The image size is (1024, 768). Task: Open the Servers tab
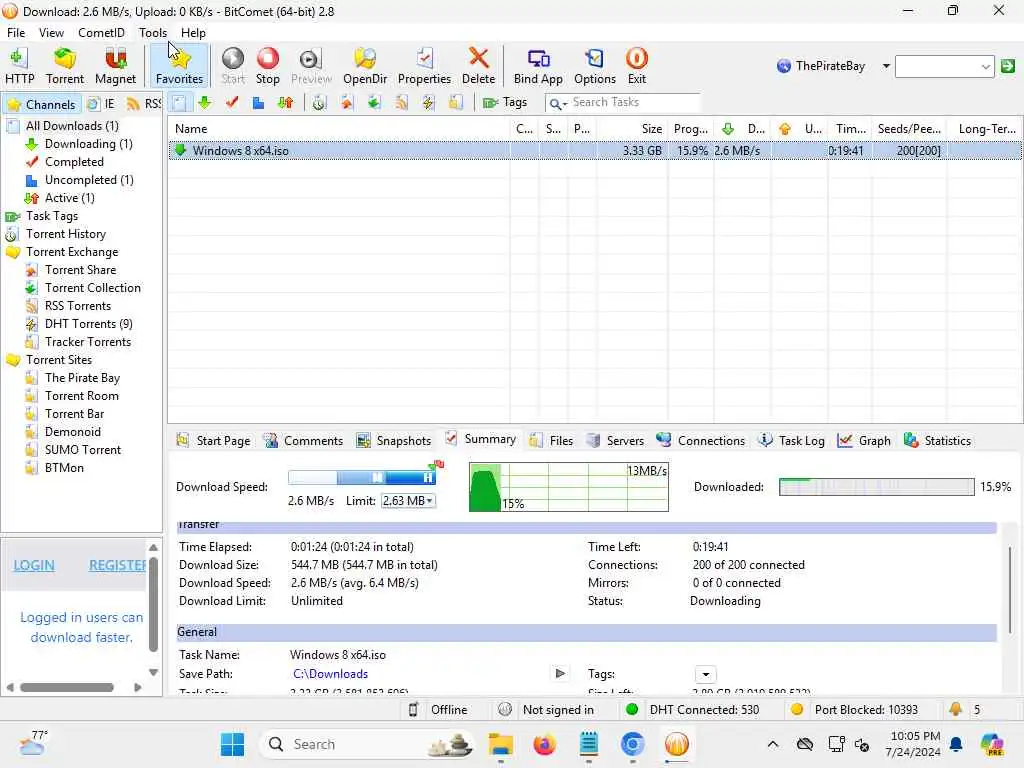615,441
